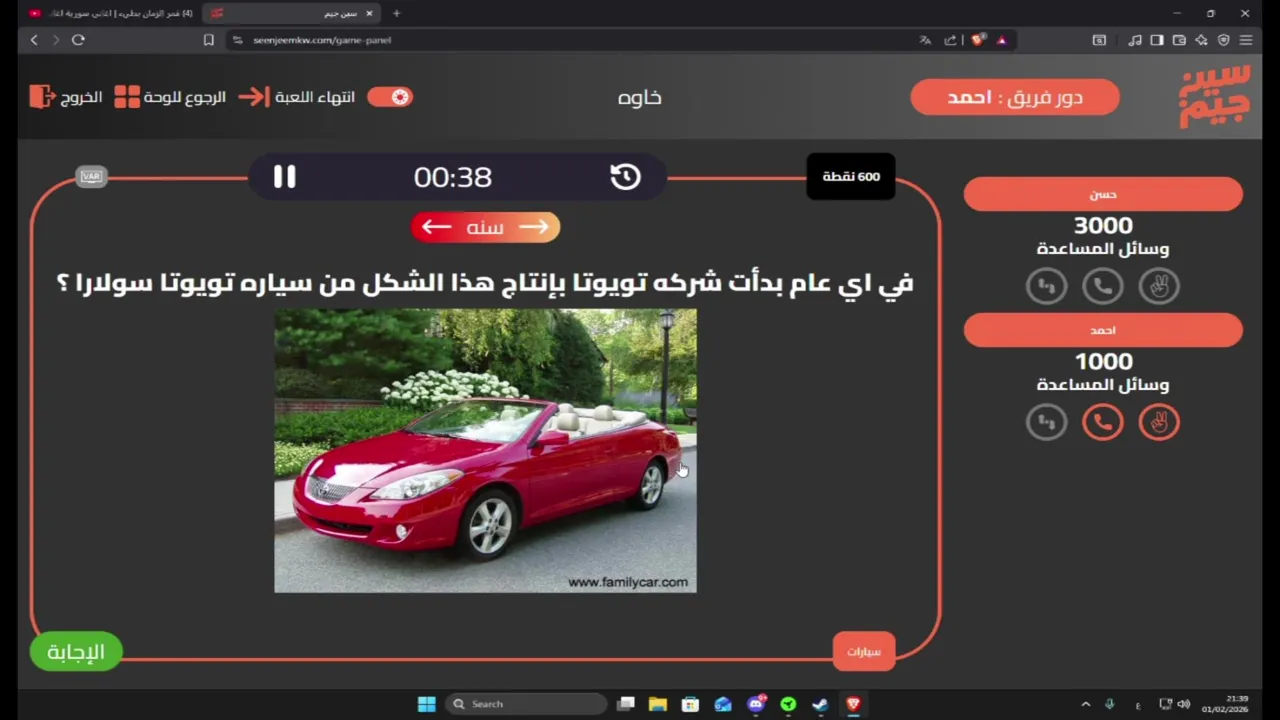Open Brave Wallet icon
This screenshot has width=1280, height=720.
tap(1179, 40)
